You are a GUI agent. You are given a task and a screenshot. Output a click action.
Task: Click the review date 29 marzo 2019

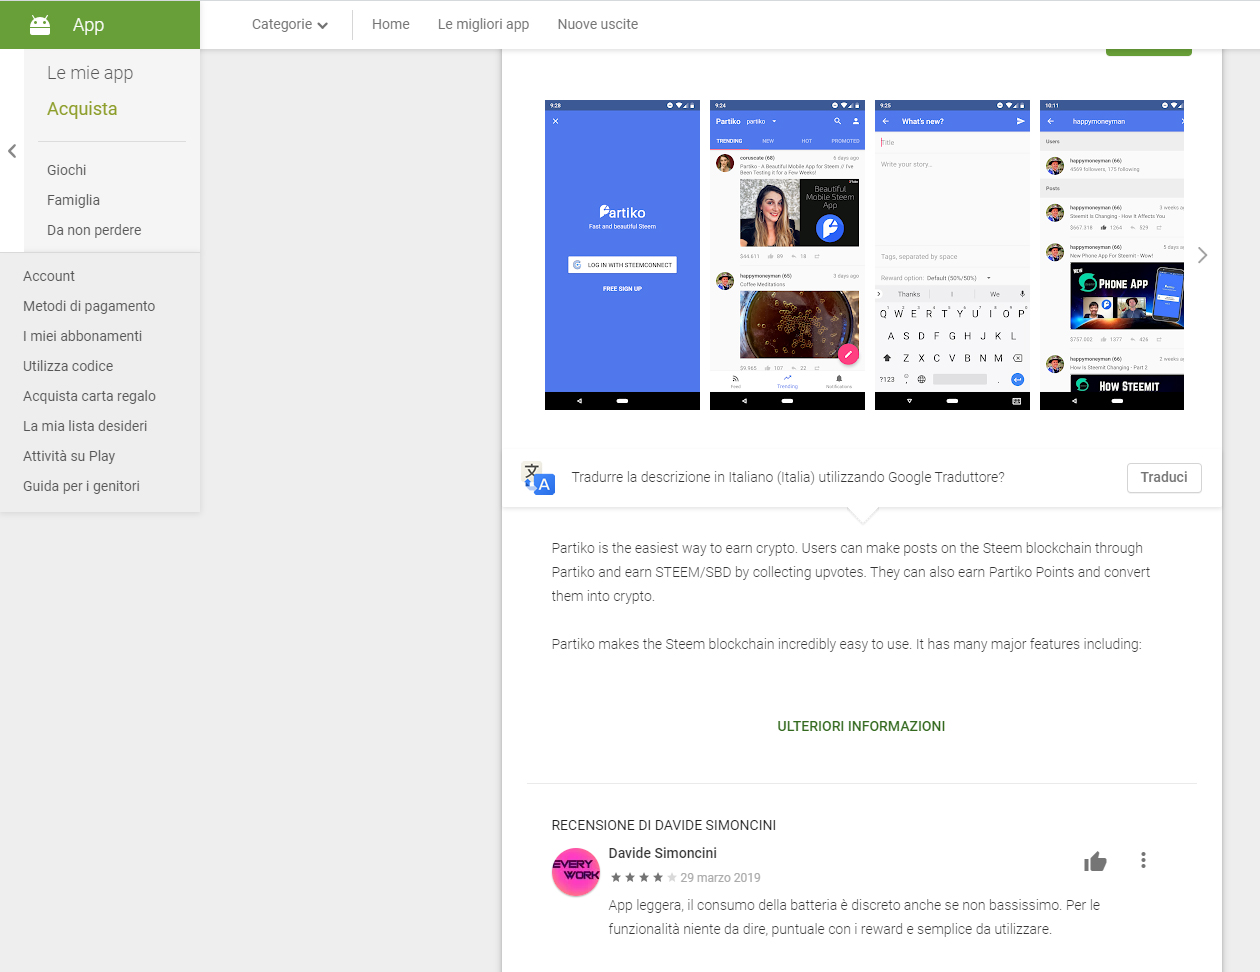pyautogui.click(x=720, y=878)
